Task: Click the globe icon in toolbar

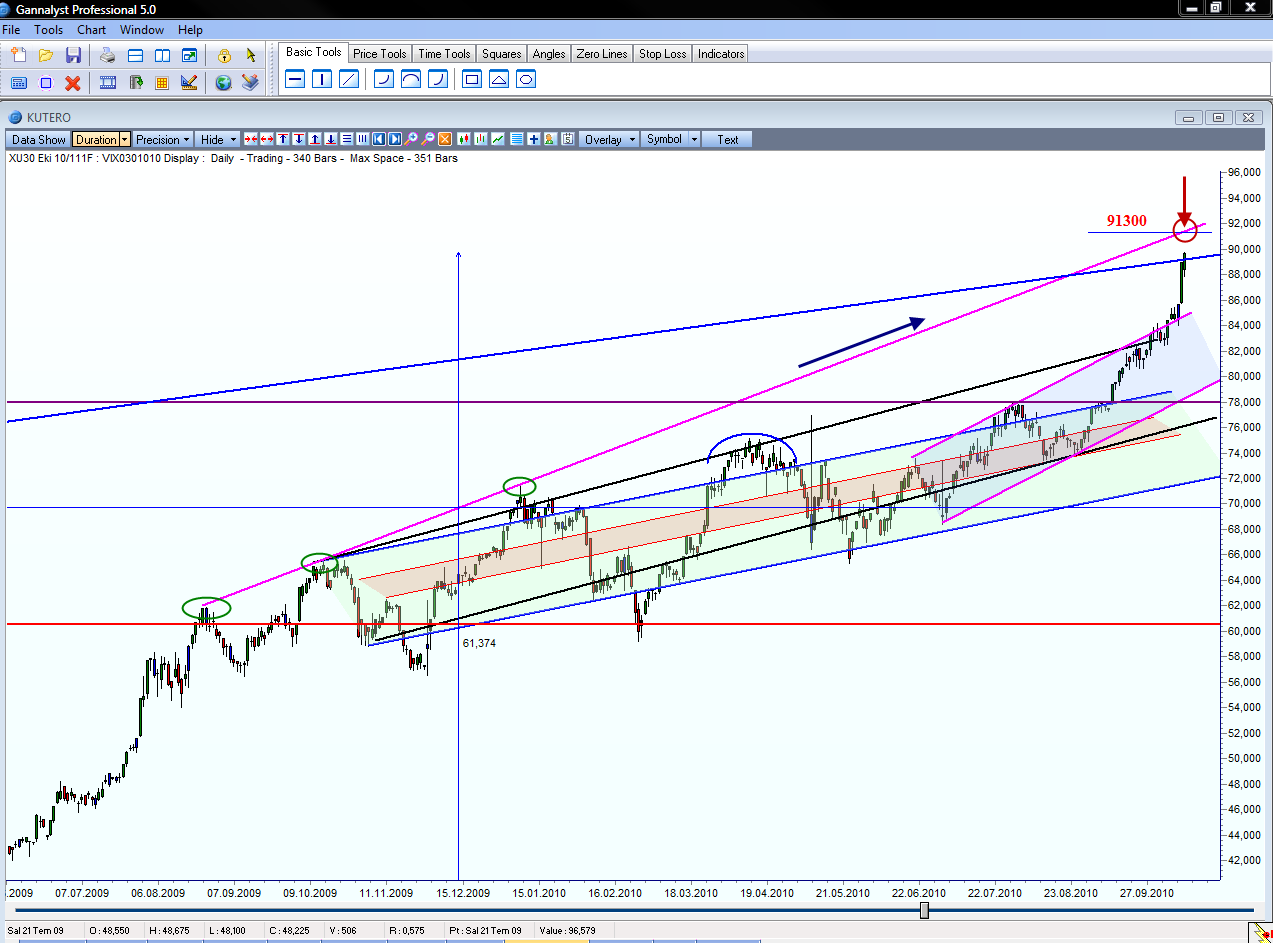Action: 223,83
